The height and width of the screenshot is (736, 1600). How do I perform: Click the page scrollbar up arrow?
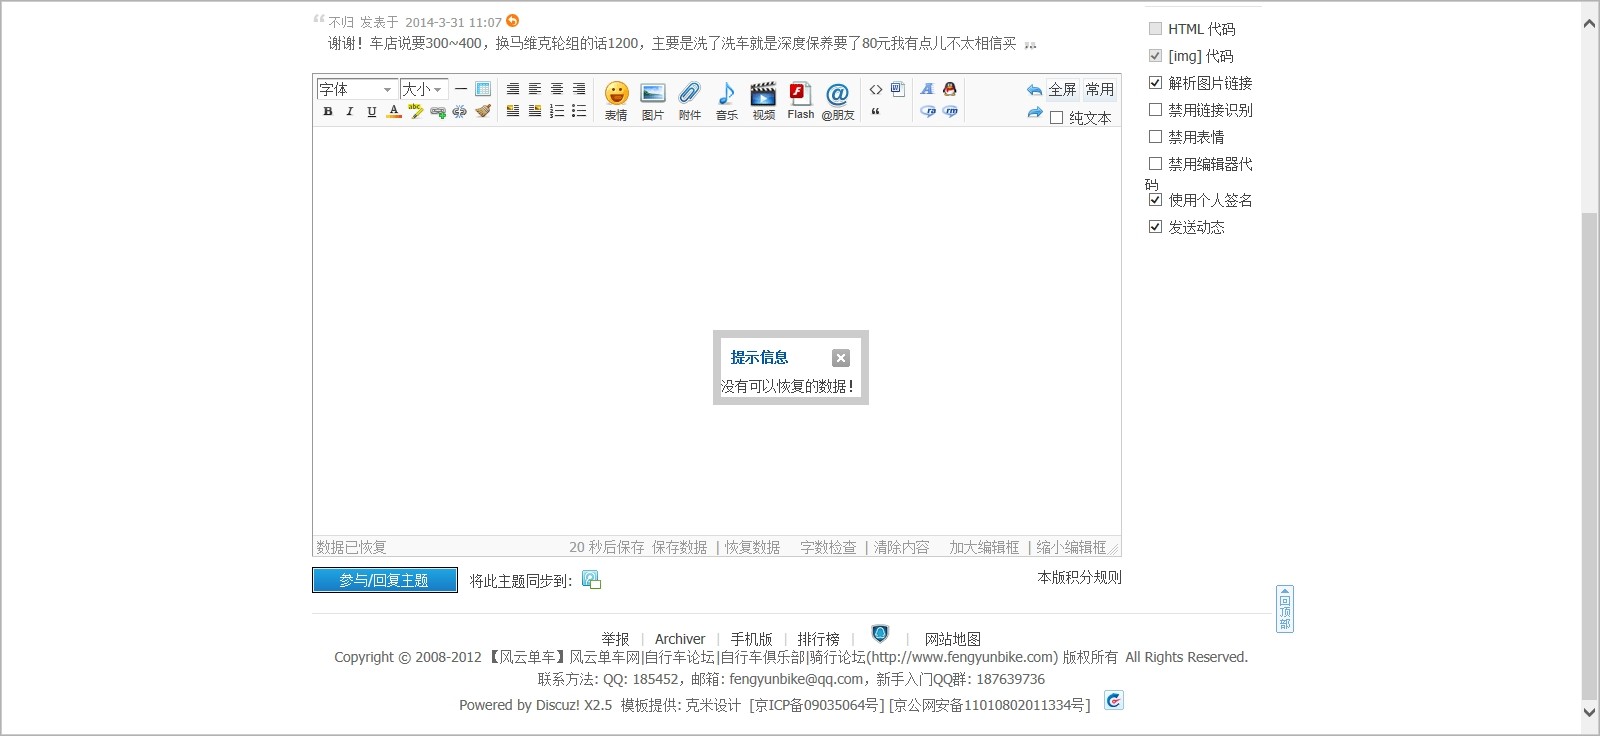[1590, 24]
